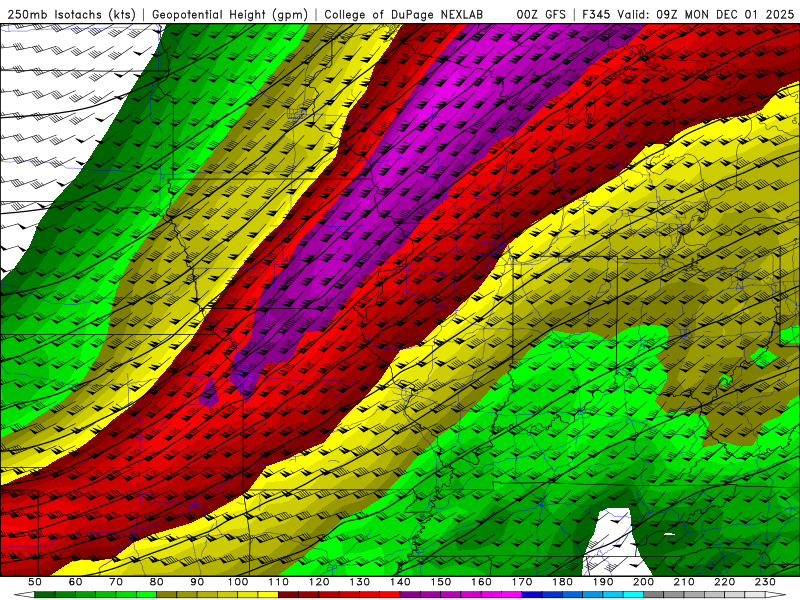Click the '00Z GFS' model run label

(541, 14)
